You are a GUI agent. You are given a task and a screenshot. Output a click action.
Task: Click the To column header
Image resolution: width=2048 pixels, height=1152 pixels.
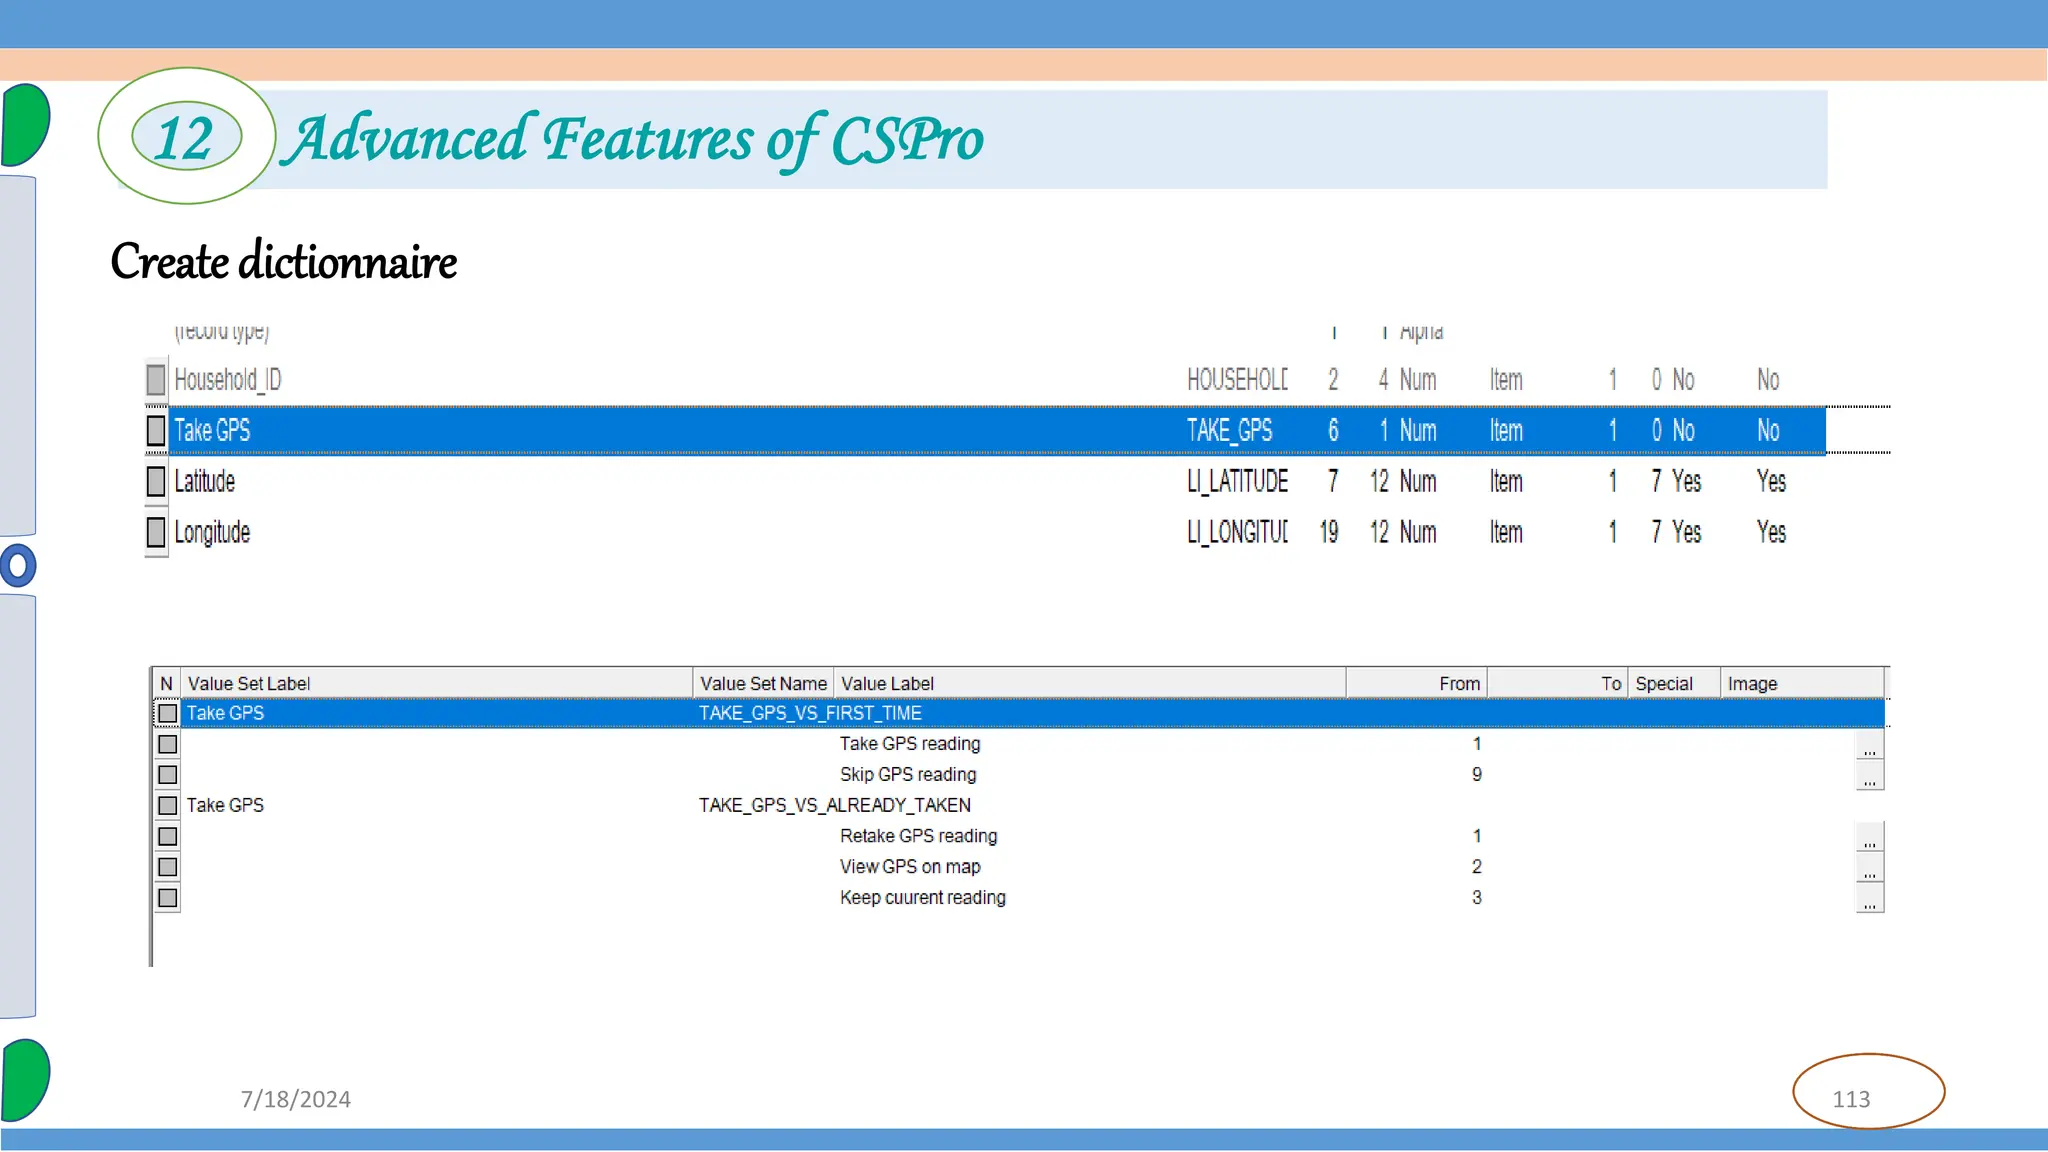[x=1557, y=684]
